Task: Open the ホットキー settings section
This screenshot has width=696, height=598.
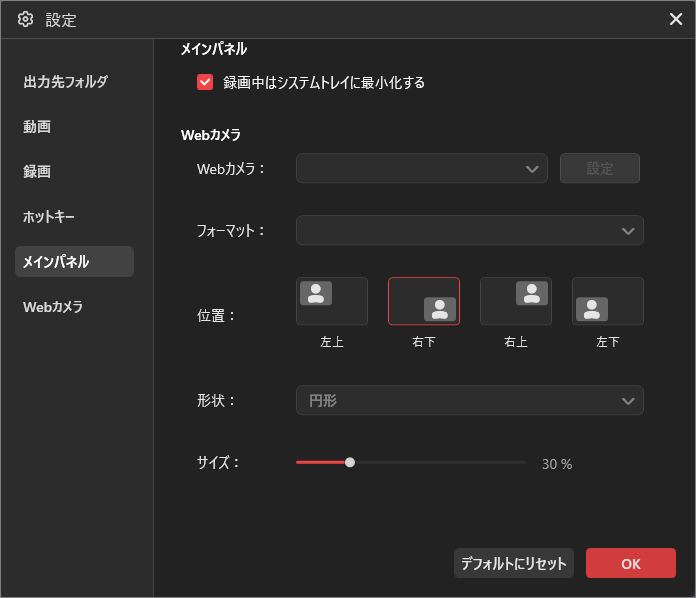Action: 49,217
